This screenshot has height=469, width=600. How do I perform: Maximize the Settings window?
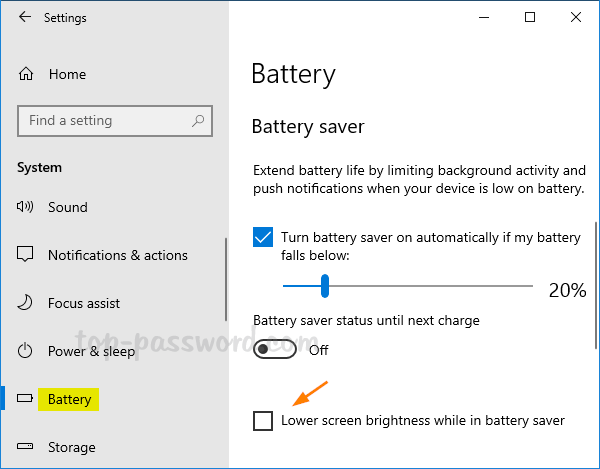(x=530, y=17)
